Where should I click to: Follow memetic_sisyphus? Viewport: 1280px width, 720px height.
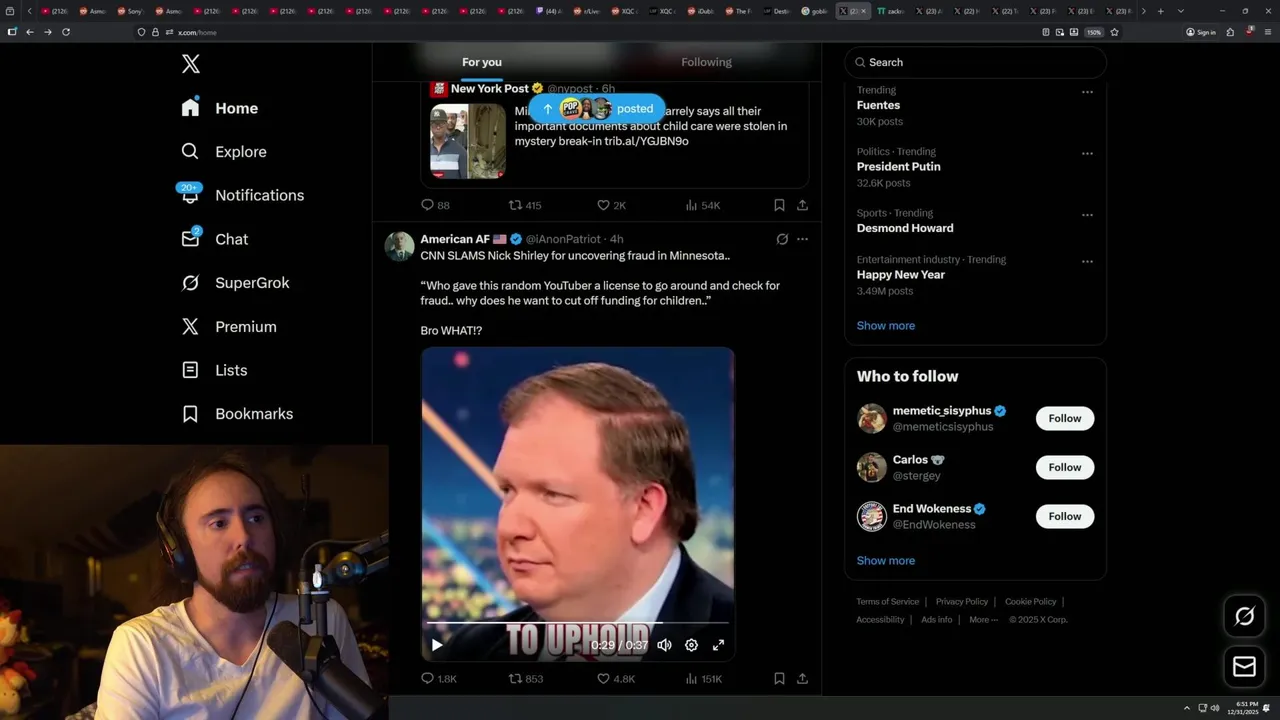coord(1064,419)
